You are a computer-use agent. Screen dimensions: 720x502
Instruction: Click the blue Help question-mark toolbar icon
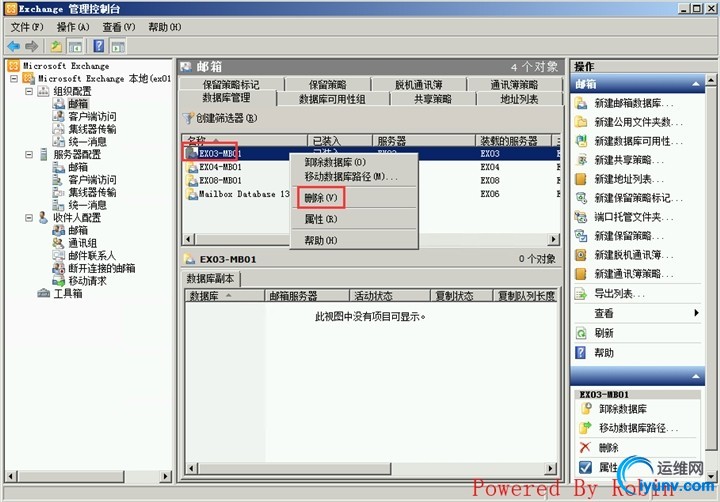click(x=98, y=46)
